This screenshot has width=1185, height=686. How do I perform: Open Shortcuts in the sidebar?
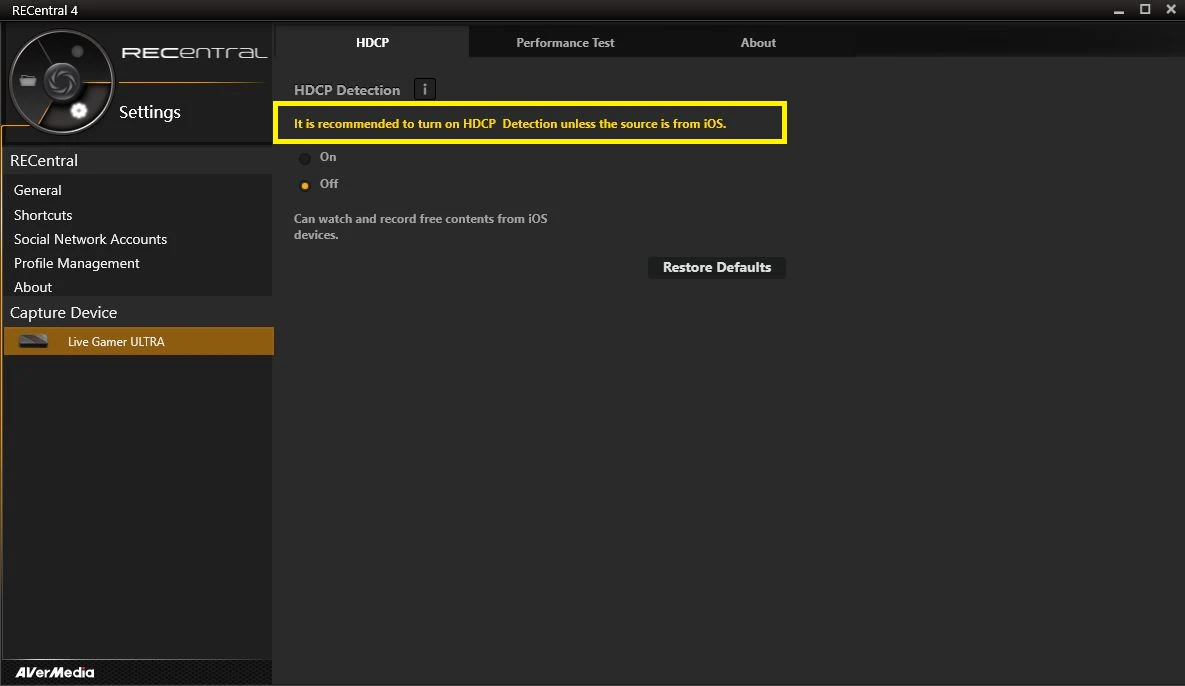pos(43,215)
